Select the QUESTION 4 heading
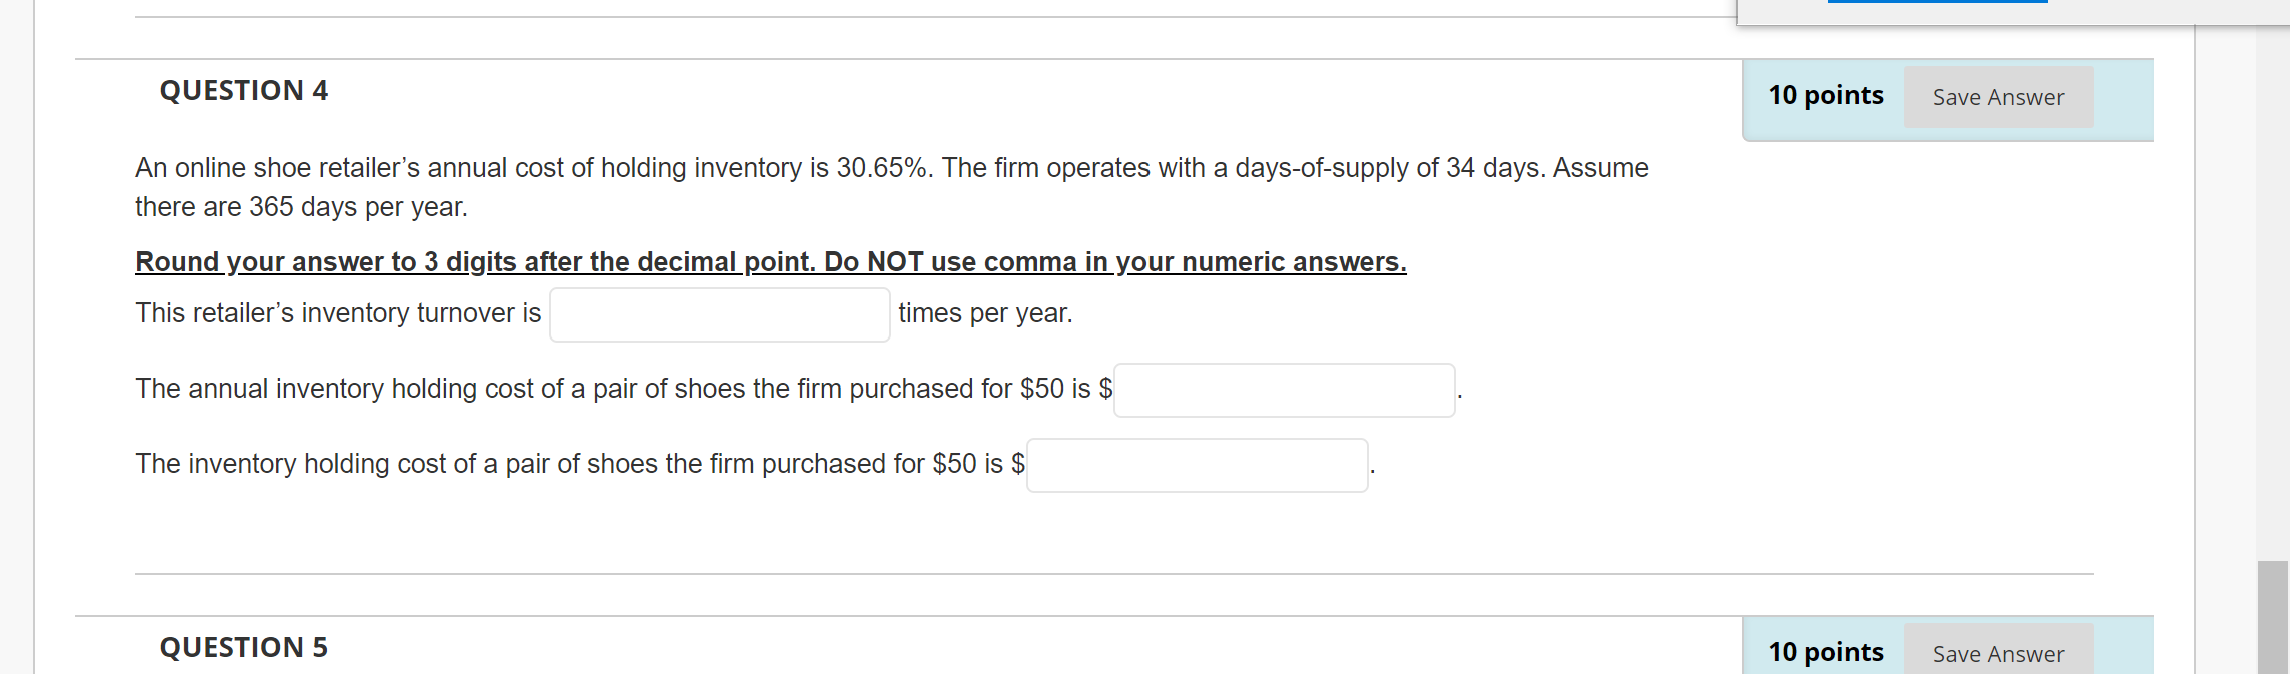The height and width of the screenshot is (674, 2290). [x=243, y=90]
